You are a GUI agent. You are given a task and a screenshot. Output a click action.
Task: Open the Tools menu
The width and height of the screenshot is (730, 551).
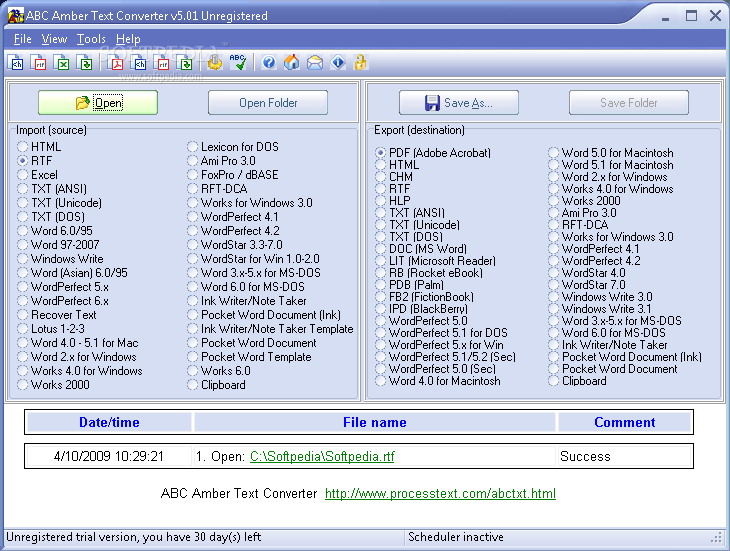point(91,39)
